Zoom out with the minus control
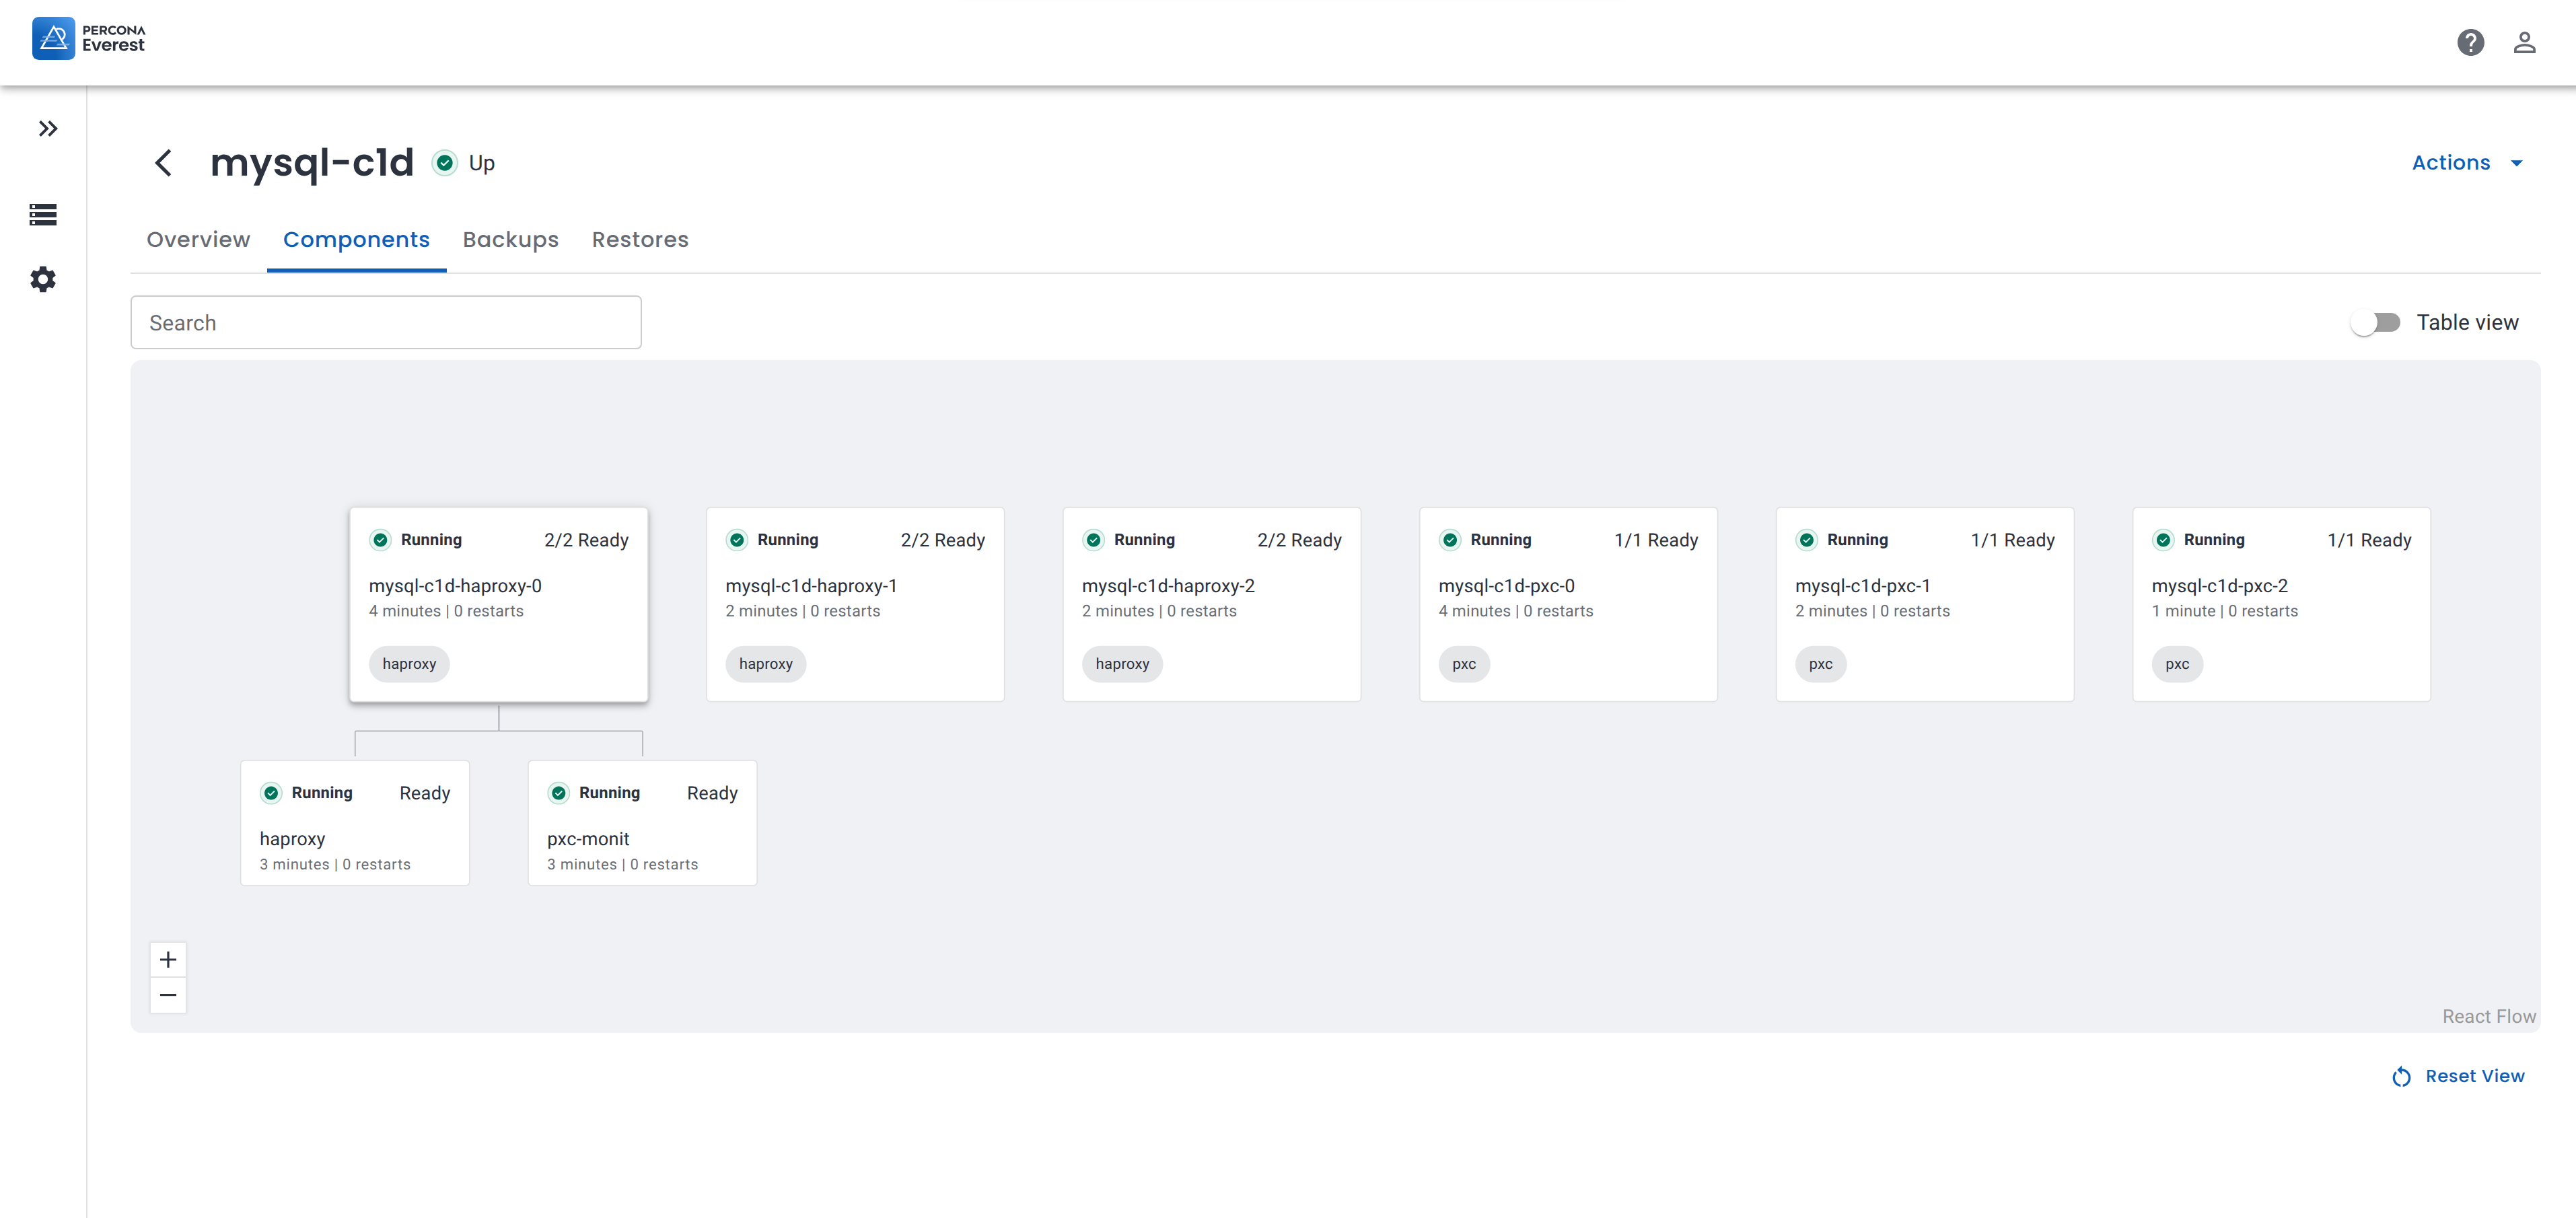This screenshot has height=1218, width=2576. [x=168, y=995]
